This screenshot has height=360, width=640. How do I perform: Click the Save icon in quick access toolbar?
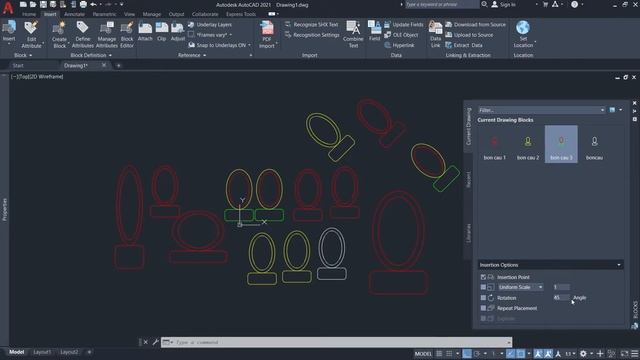coord(43,4)
